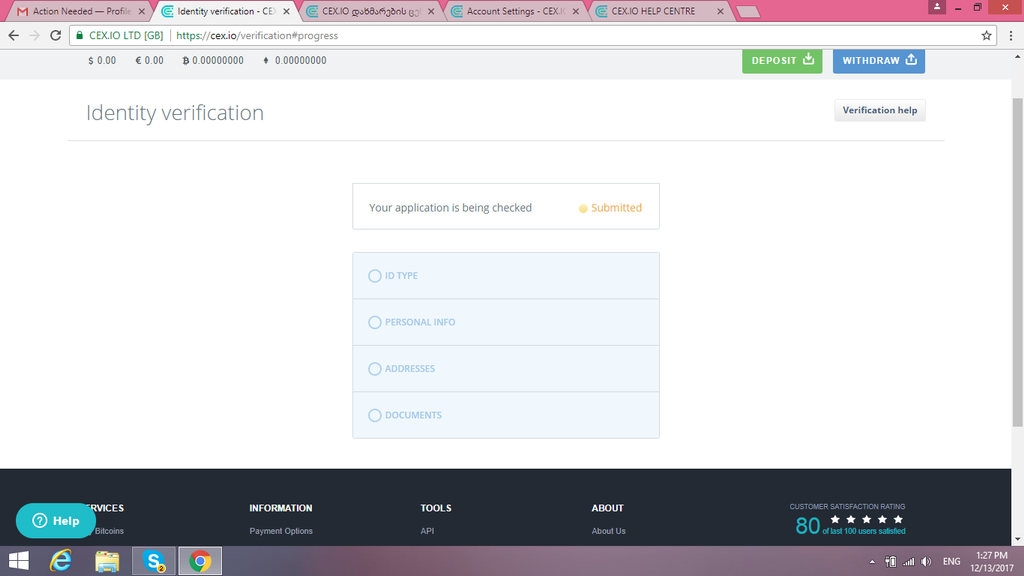
Task: Open the Windows Start menu
Action: [19, 561]
